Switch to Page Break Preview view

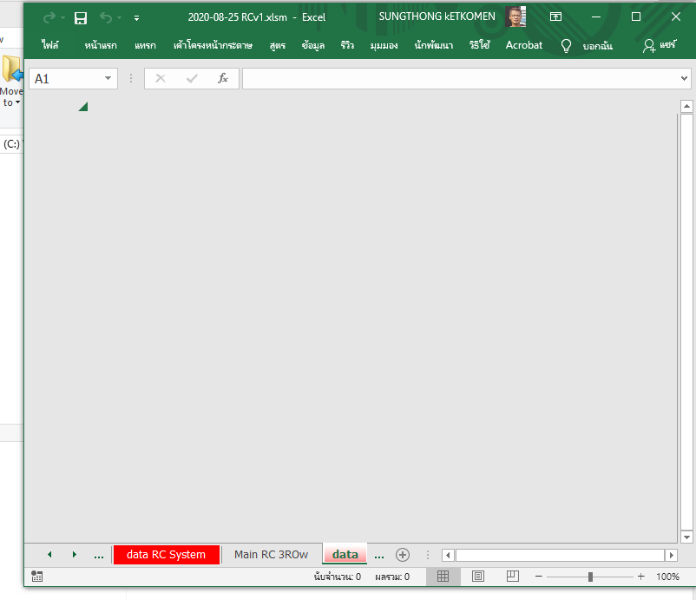tap(512, 577)
